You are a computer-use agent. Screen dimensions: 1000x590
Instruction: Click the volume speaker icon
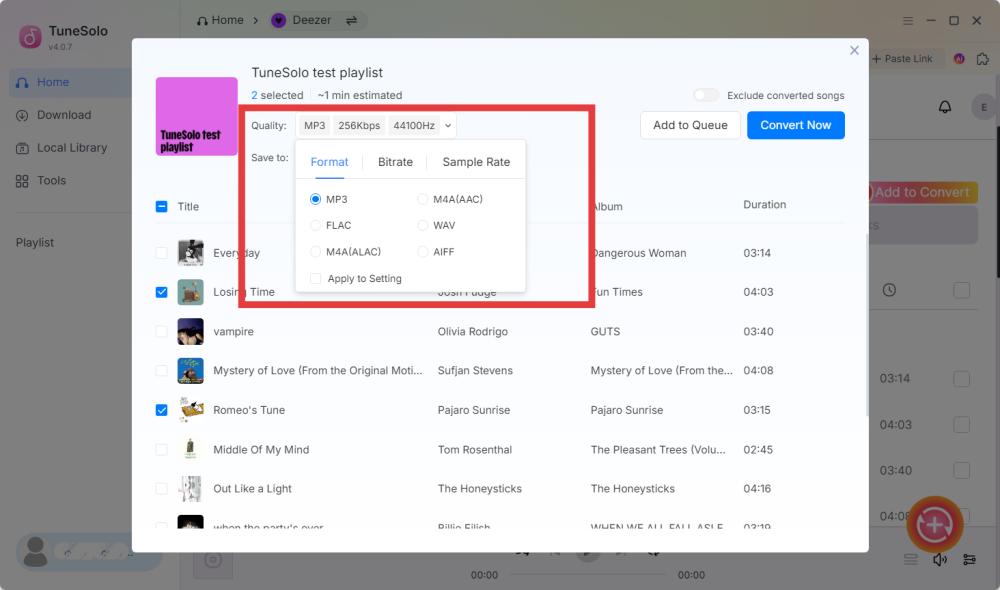pos(939,560)
